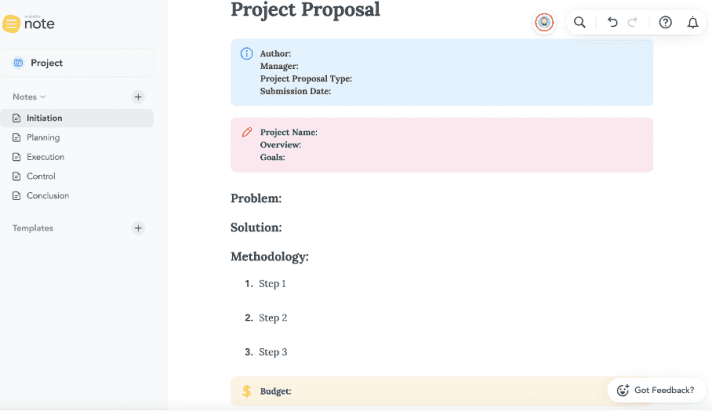Image resolution: width=712 pixels, height=411 pixels.
Task: Click the blue info icon in callout
Action: click(x=247, y=53)
